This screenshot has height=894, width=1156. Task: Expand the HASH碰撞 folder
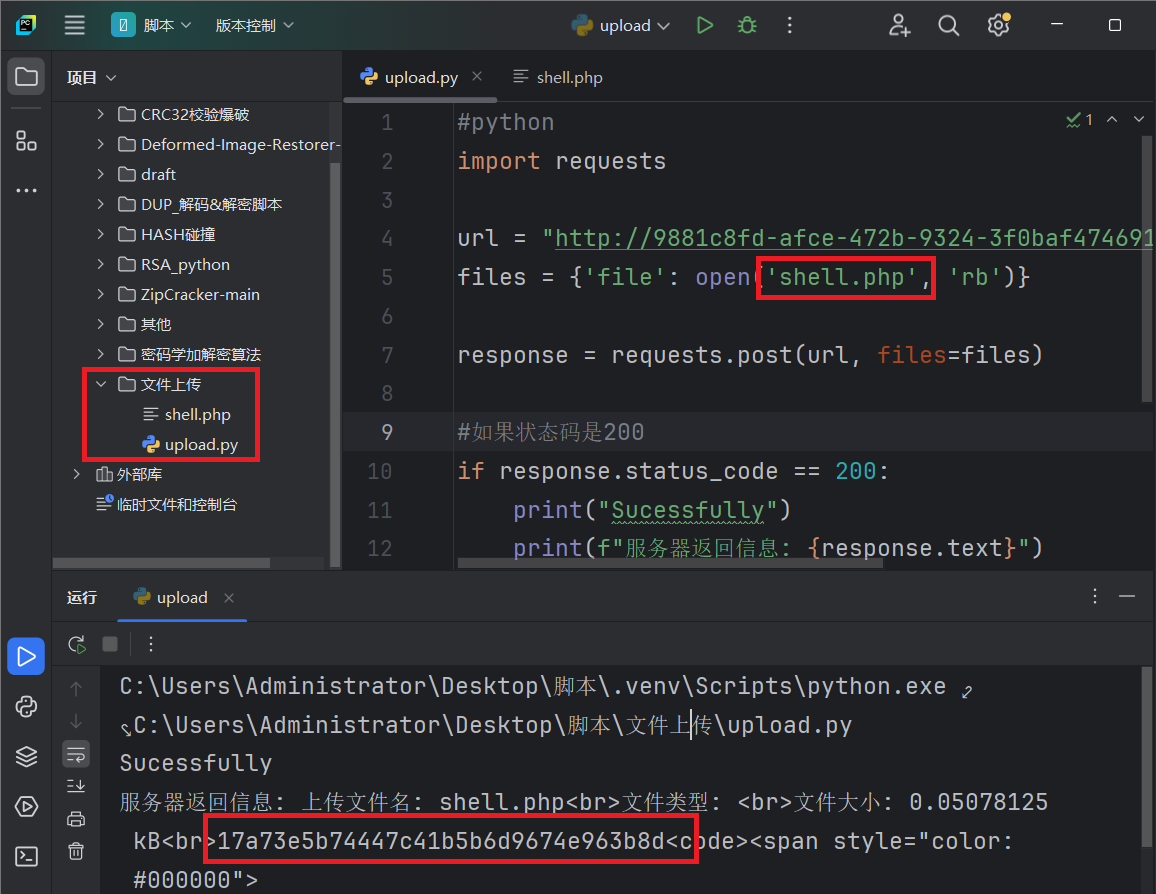tap(101, 234)
